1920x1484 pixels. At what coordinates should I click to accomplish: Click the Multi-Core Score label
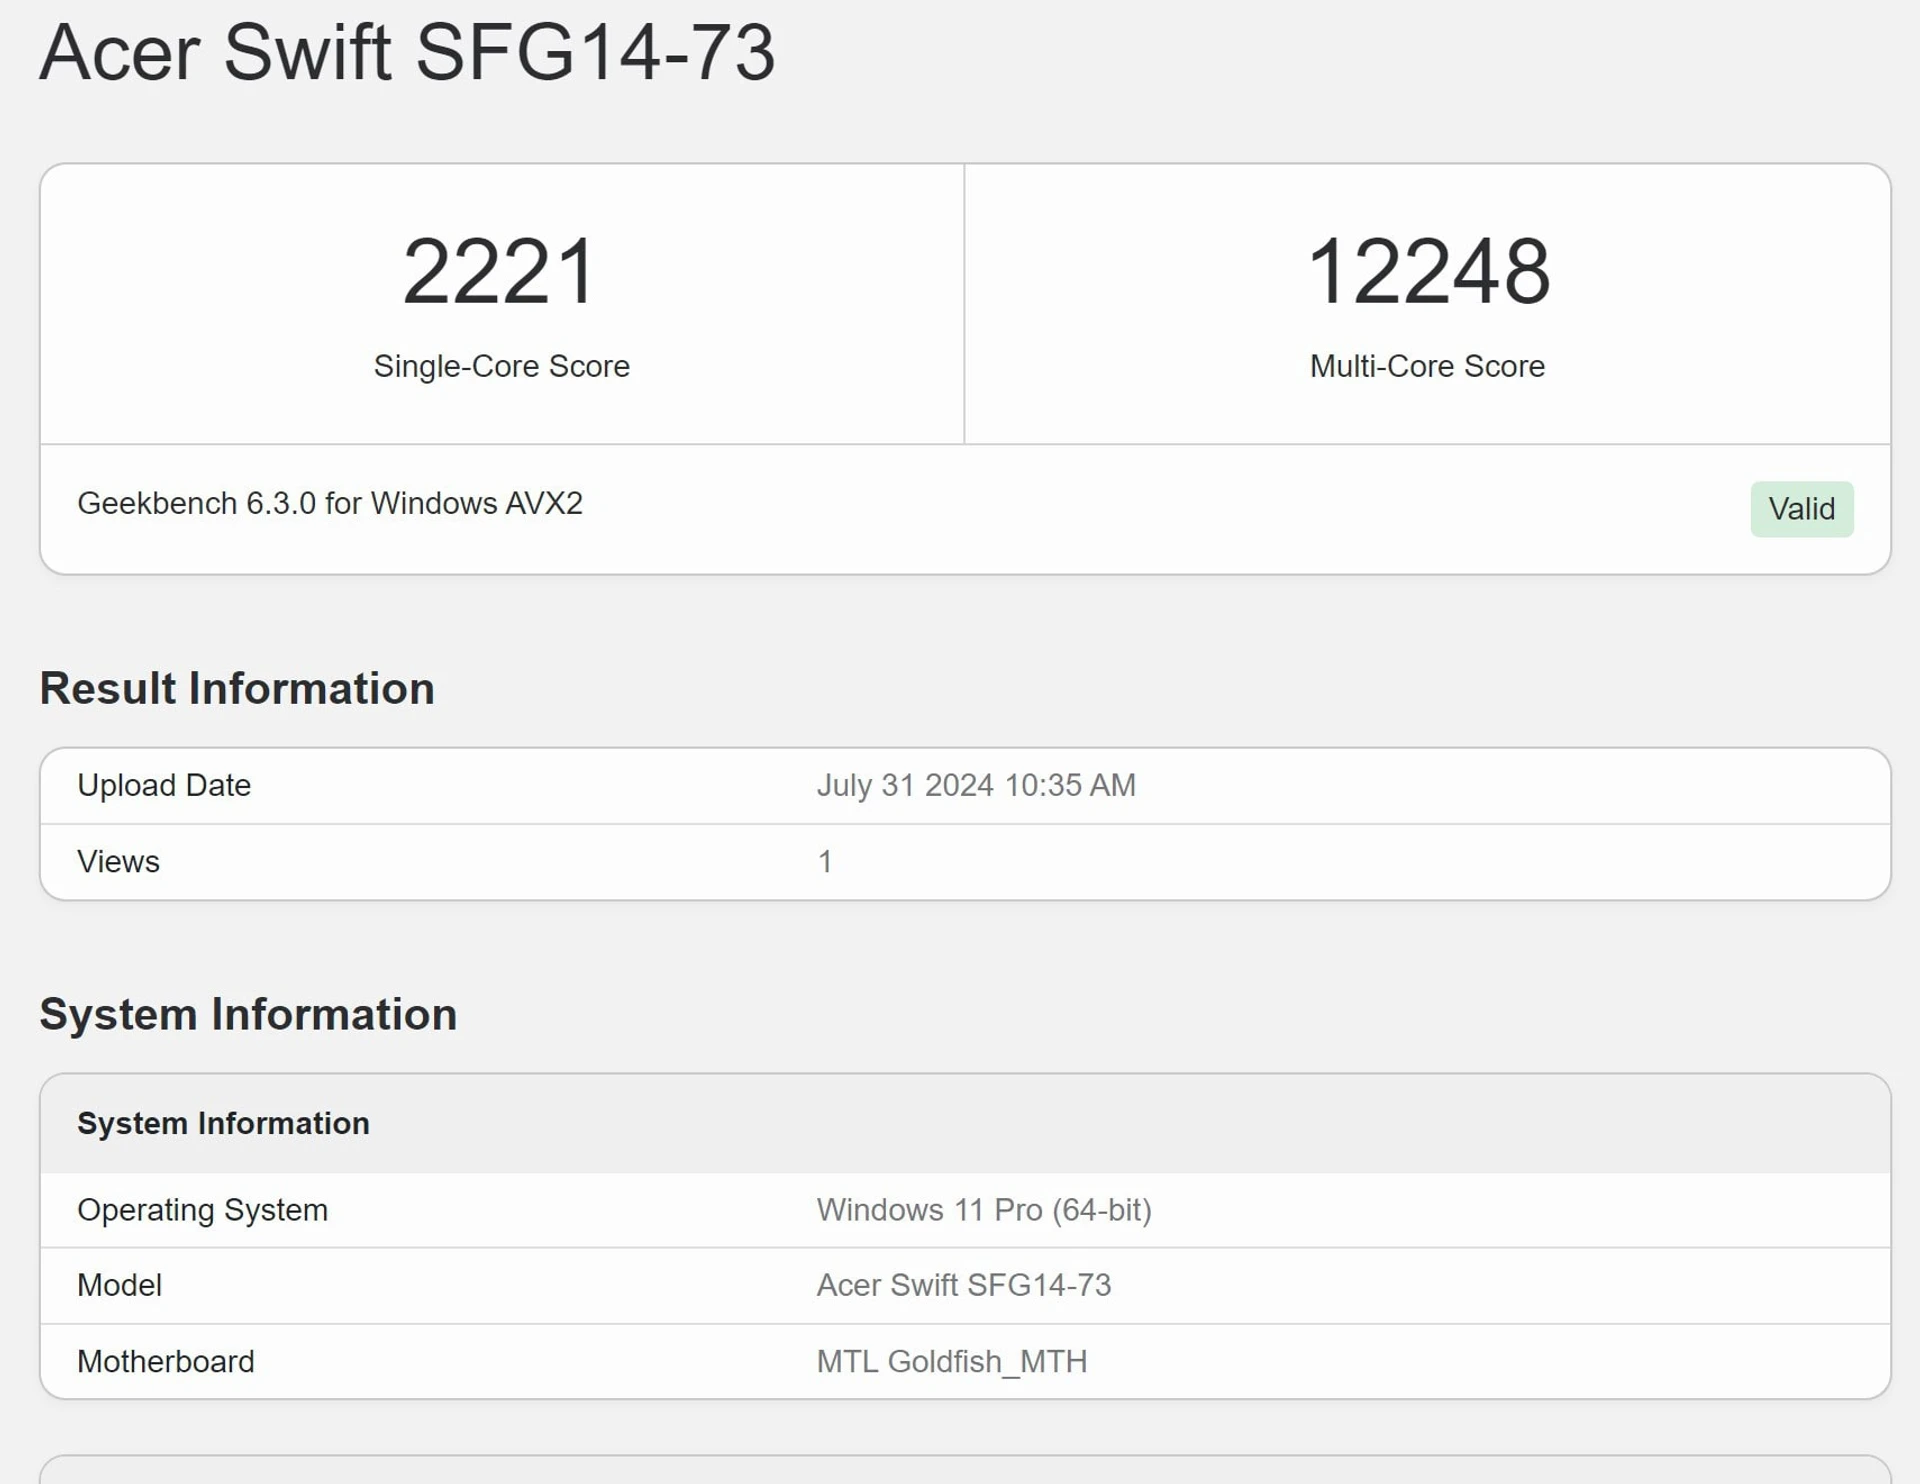(x=1427, y=366)
